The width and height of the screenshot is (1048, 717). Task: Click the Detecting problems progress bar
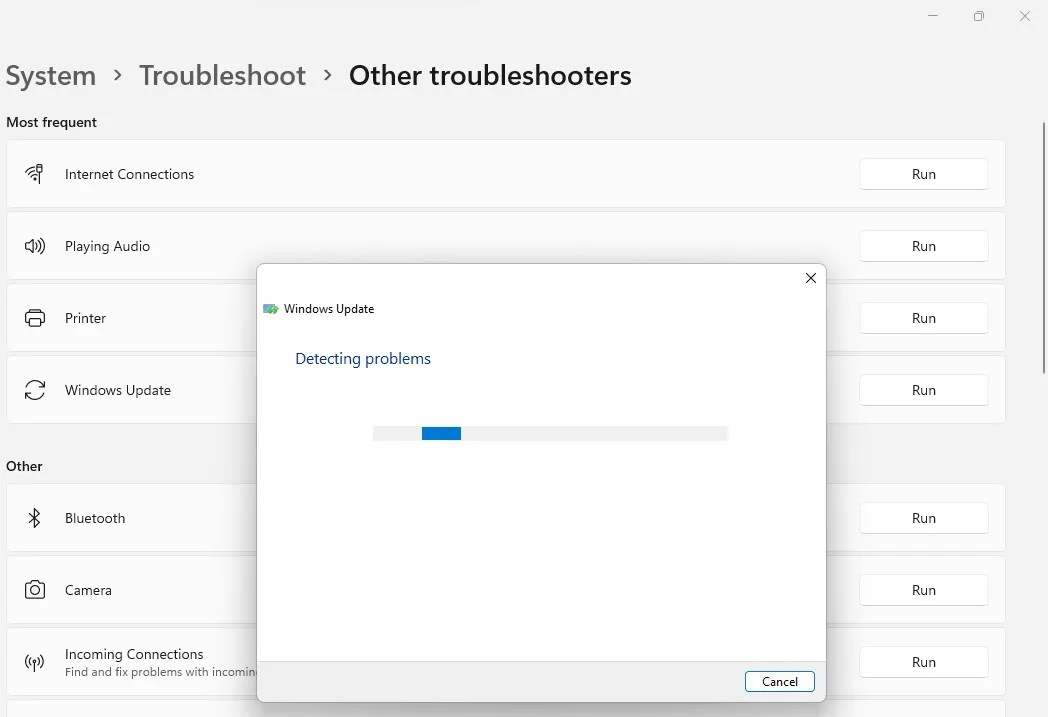(x=550, y=433)
